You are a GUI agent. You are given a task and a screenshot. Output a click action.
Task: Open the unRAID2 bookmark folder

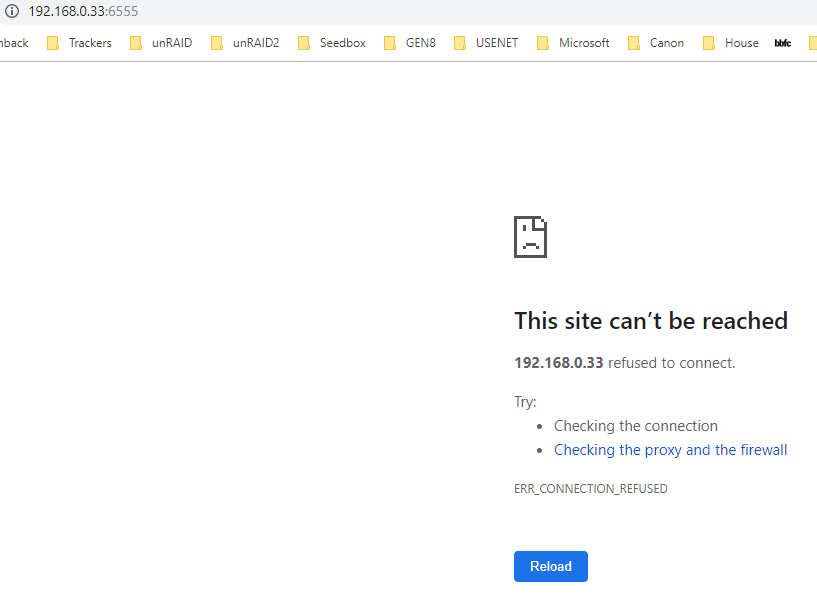[x=245, y=43]
